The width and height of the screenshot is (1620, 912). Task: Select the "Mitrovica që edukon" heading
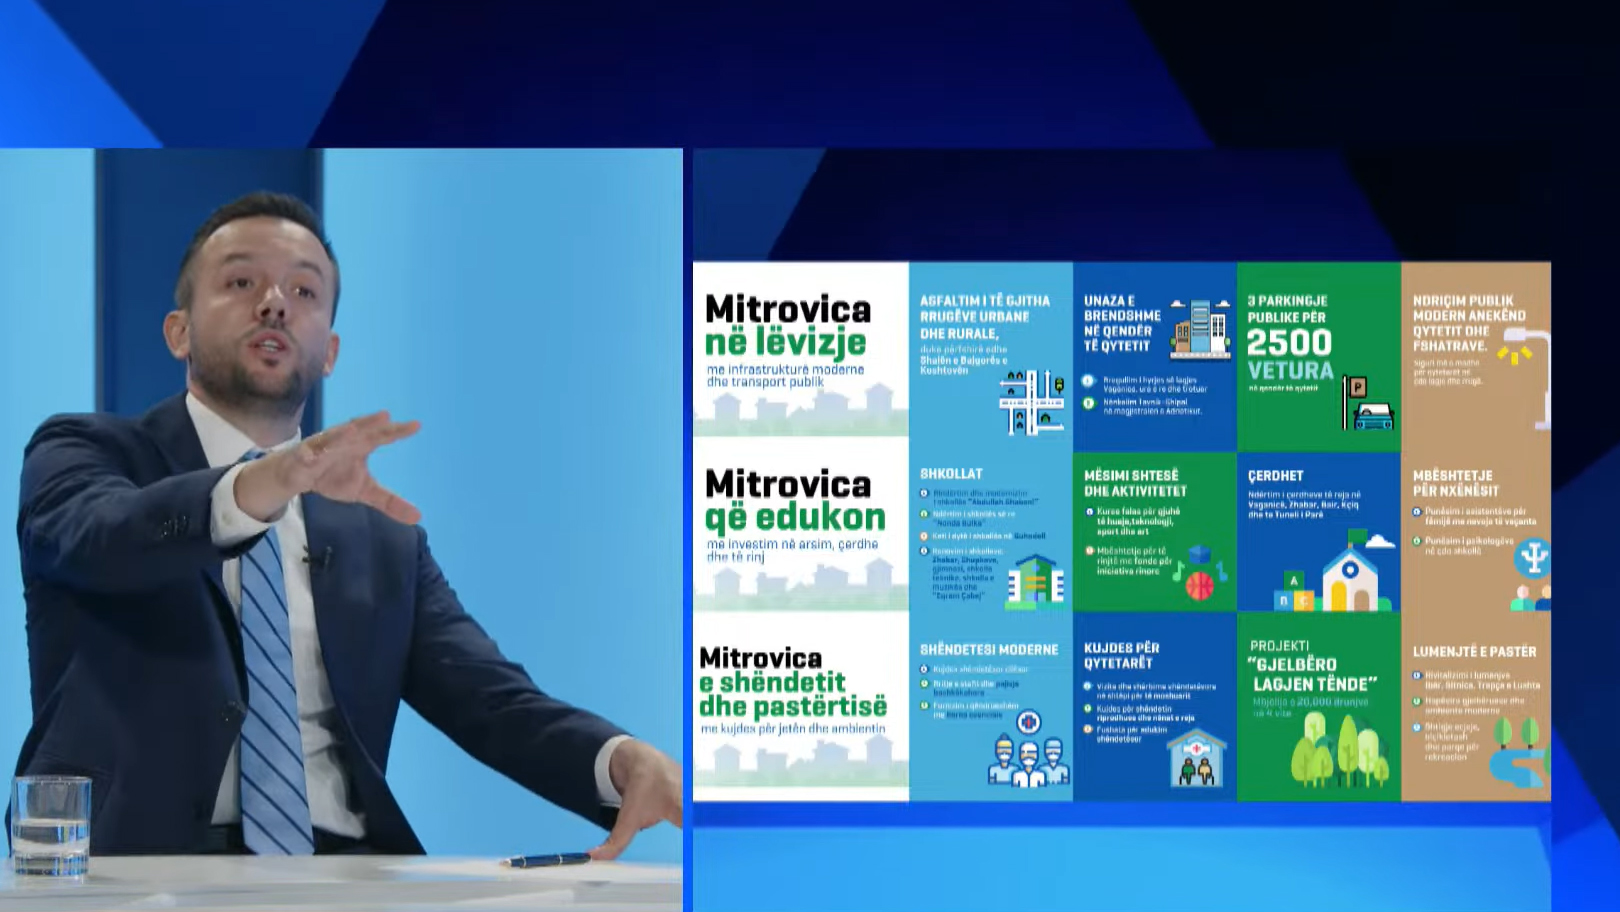pos(795,500)
